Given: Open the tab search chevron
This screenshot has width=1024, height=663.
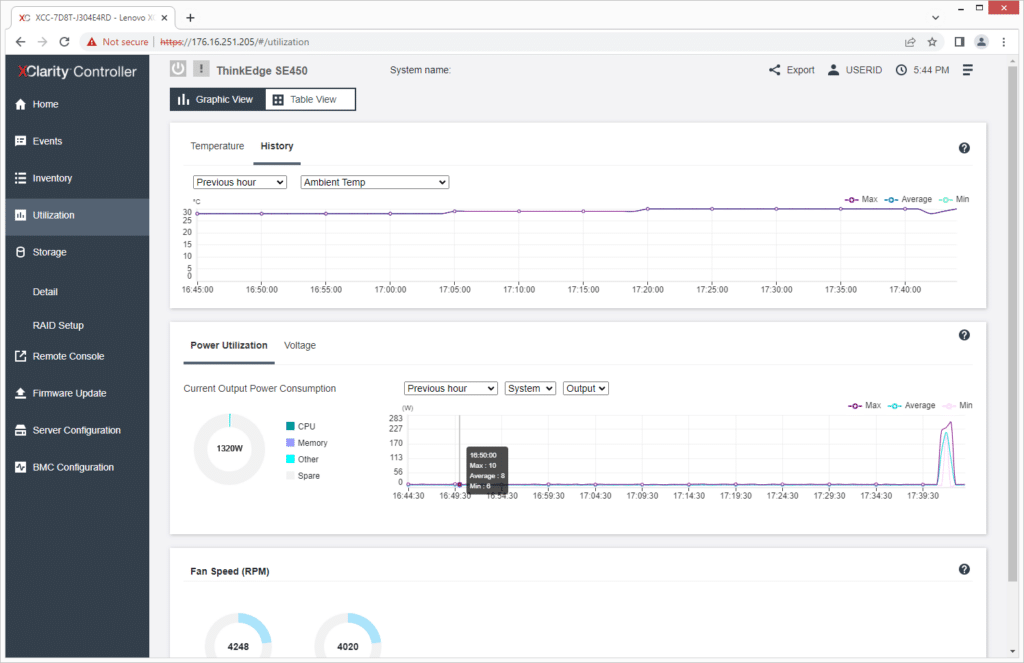Looking at the screenshot, I should (x=935, y=18).
